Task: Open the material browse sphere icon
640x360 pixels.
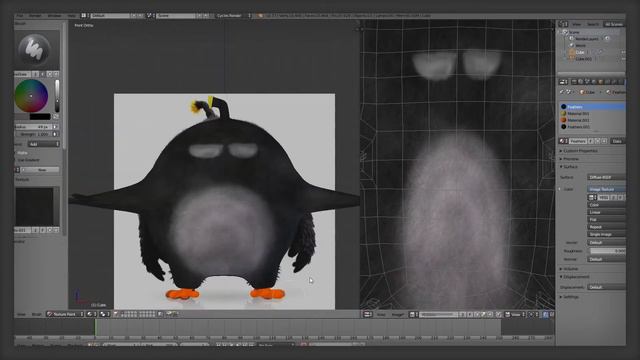Action: click(x=563, y=141)
